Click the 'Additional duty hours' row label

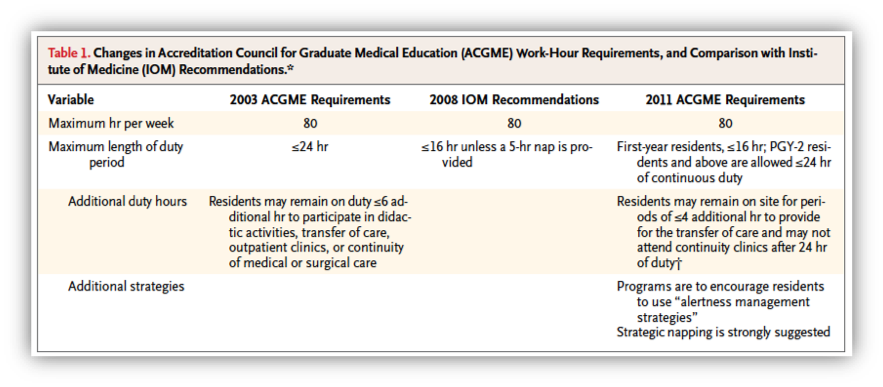pos(128,202)
